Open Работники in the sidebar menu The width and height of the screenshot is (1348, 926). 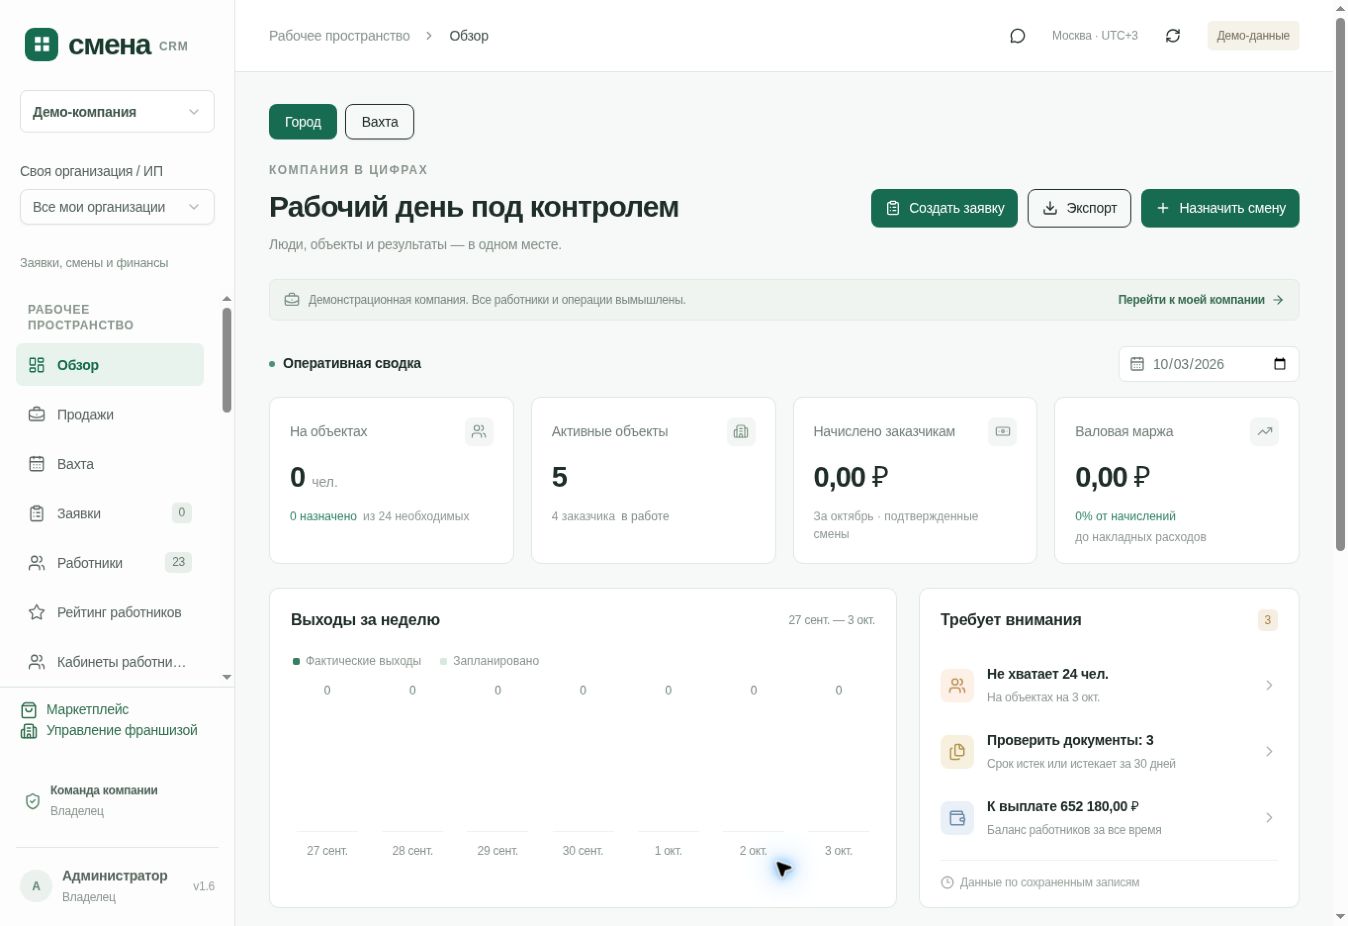point(110,563)
